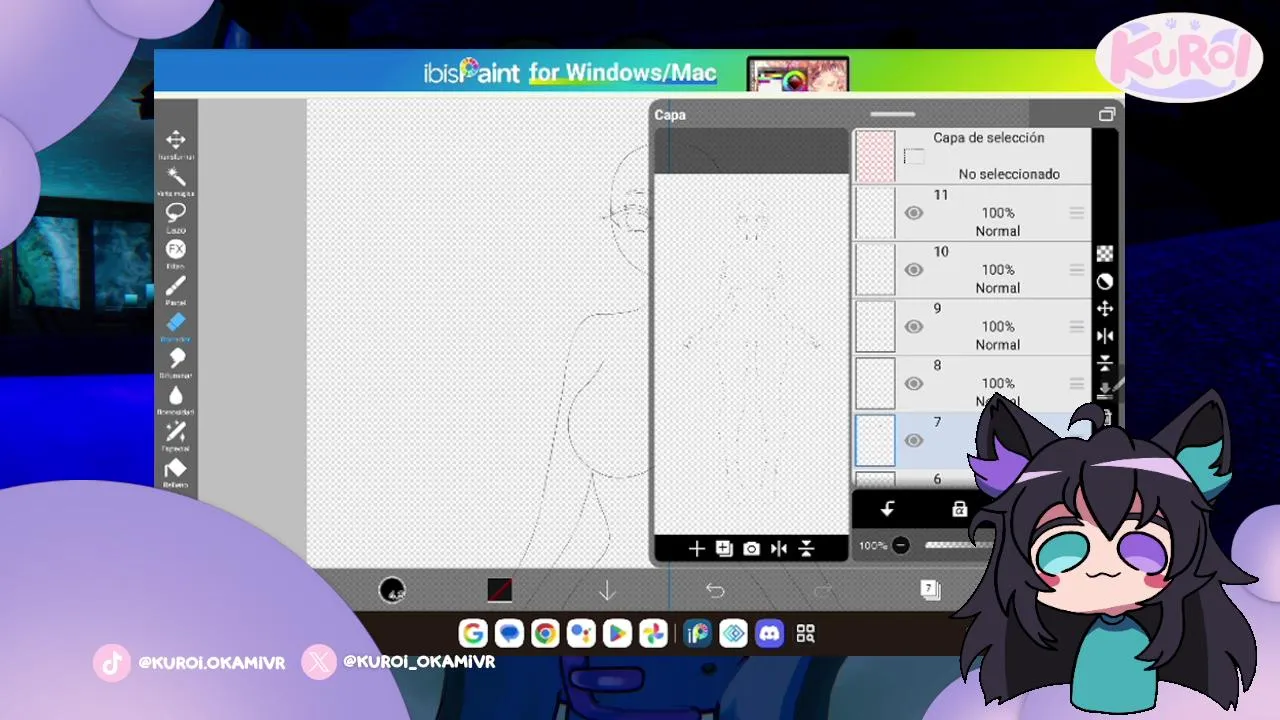Open Google app in taskbar
This screenshot has width=1280, height=720.
[473, 633]
